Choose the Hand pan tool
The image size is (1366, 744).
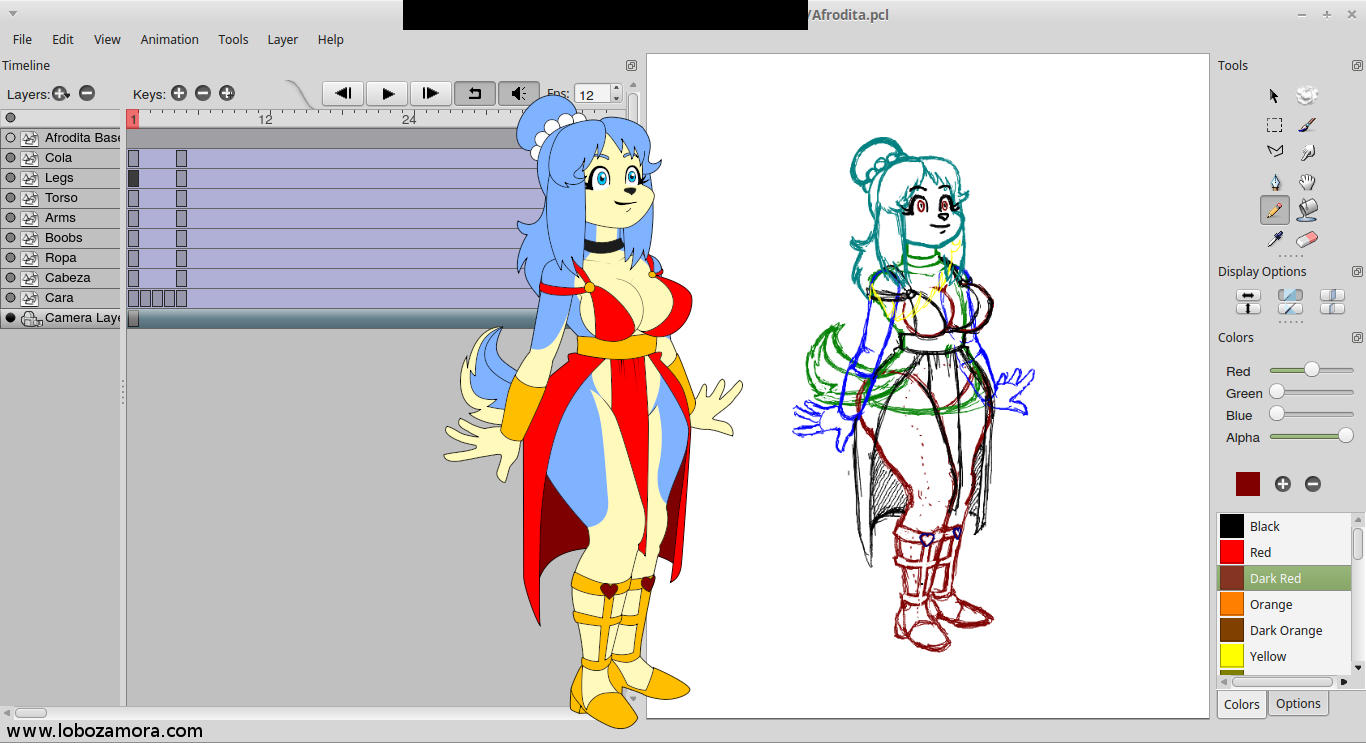coord(1306,182)
